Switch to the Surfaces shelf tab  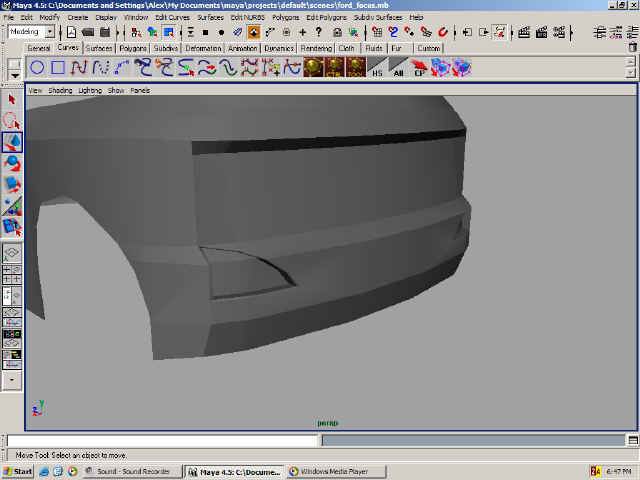tap(99, 47)
